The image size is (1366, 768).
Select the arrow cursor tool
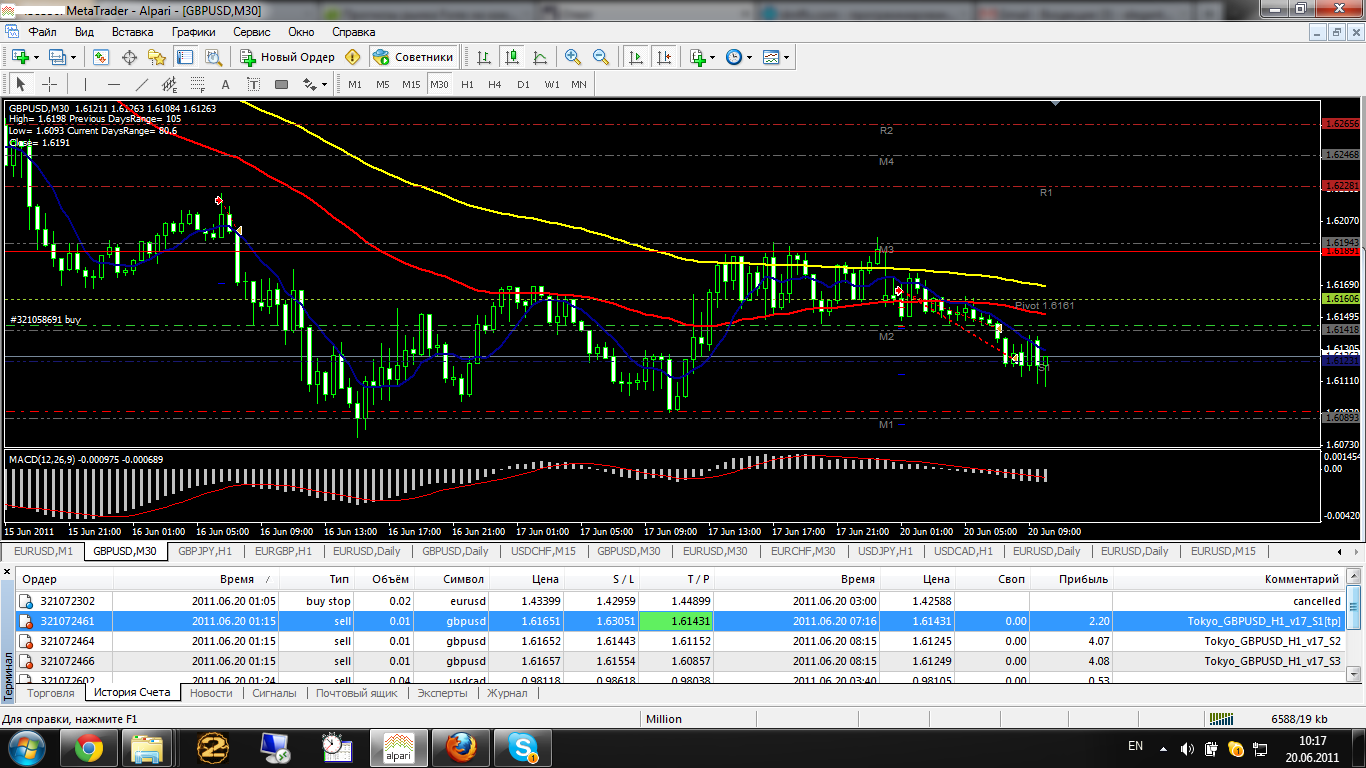tap(21, 84)
